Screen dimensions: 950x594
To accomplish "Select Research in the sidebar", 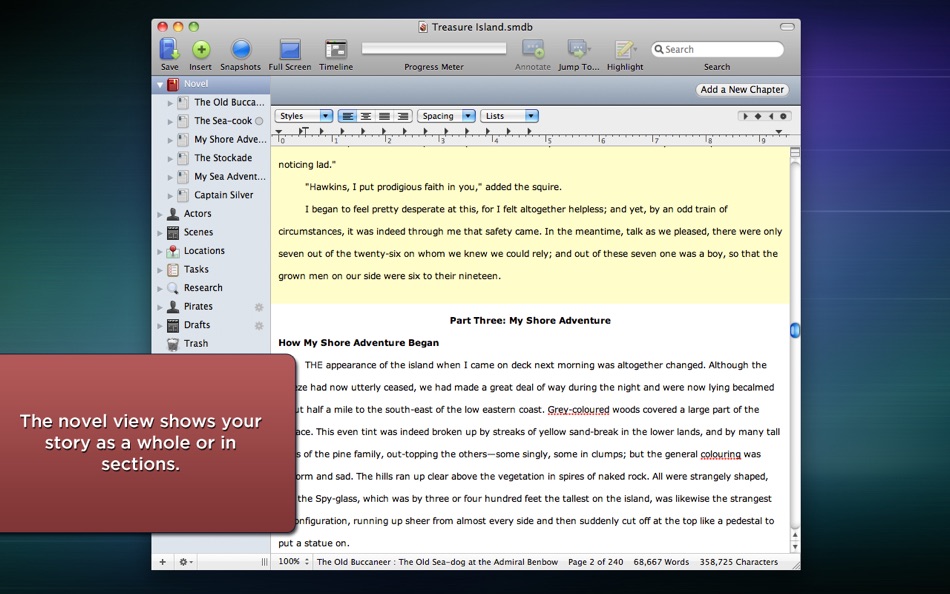I will point(203,288).
